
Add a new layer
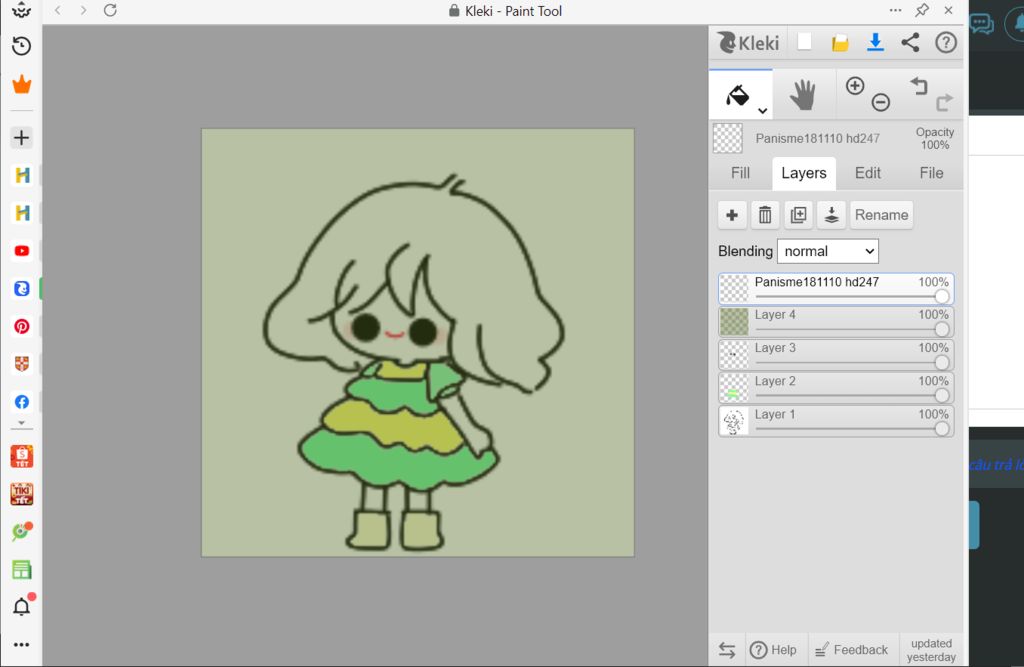coord(732,215)
